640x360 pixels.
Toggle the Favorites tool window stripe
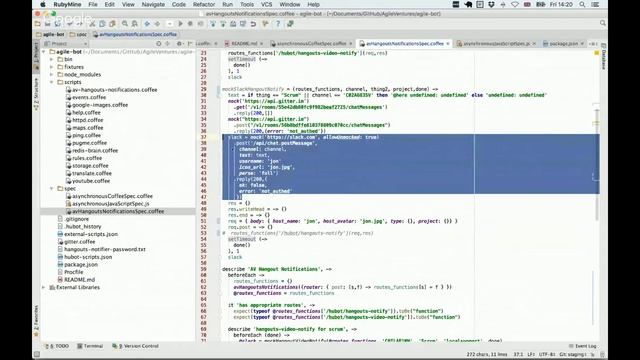[36, 321]
